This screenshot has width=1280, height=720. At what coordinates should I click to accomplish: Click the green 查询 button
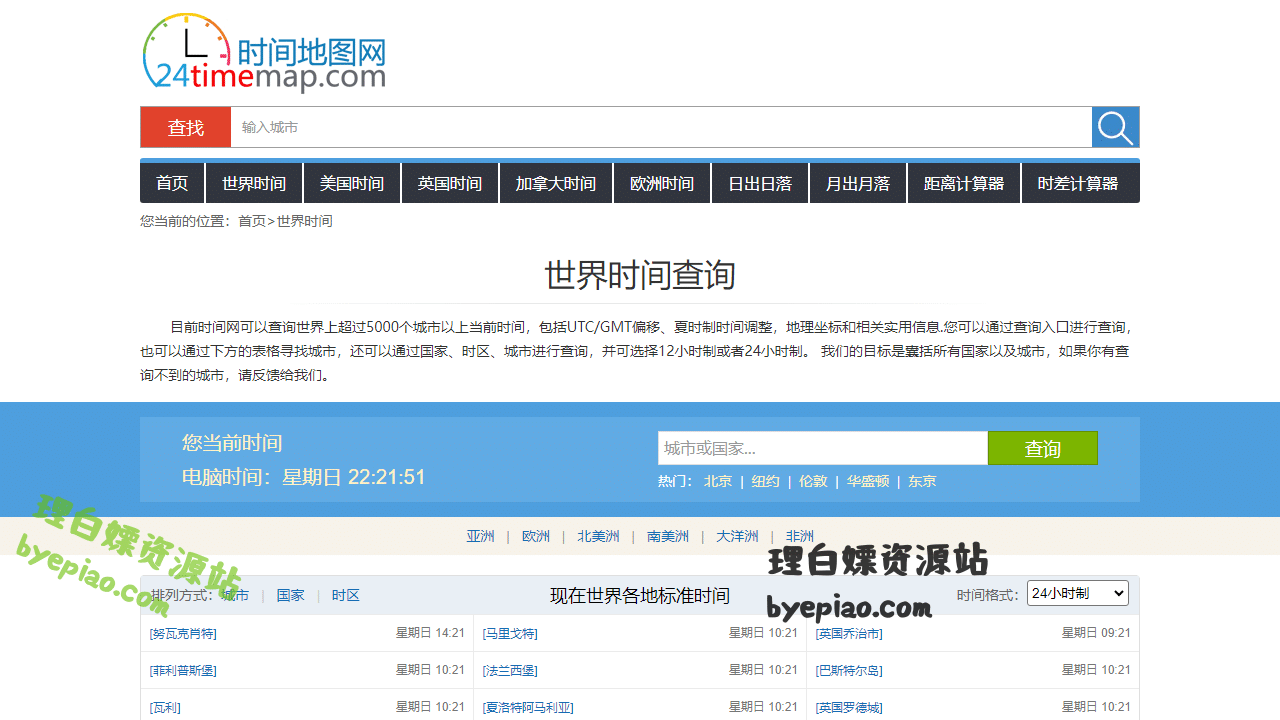point(1042,447)
